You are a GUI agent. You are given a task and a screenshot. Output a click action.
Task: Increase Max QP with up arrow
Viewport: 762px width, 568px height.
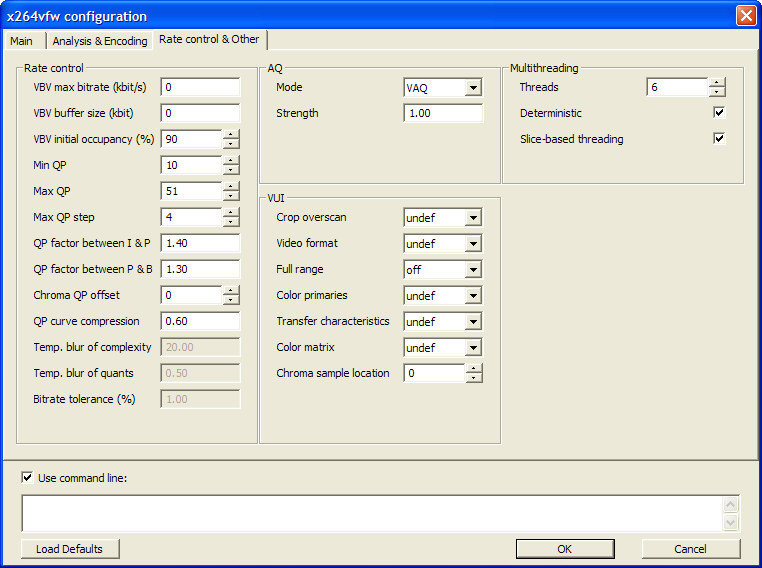click(x=231, y=187)
